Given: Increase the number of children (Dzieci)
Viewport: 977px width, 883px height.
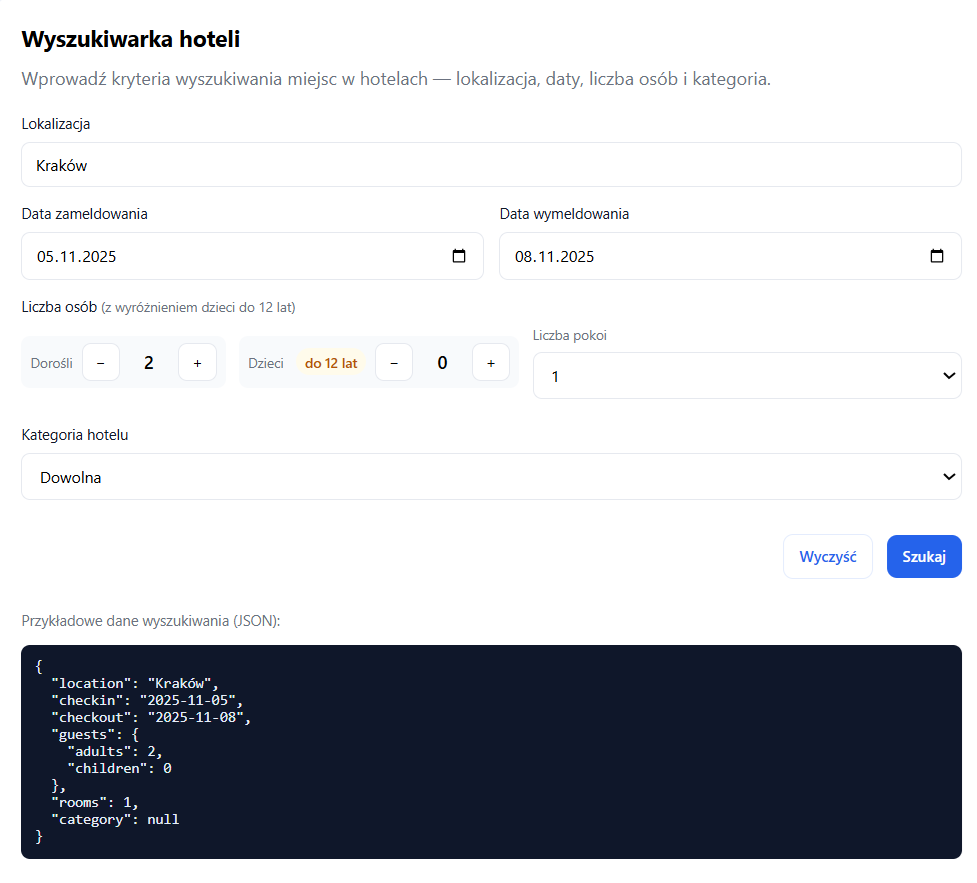Looking at the screenshot, I should click(490, 363).
